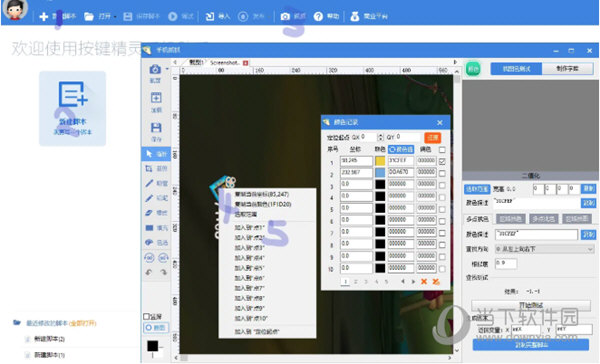Switch to the make font library tab
Viewport: 600px width, 364px height.
pos(567,69)
